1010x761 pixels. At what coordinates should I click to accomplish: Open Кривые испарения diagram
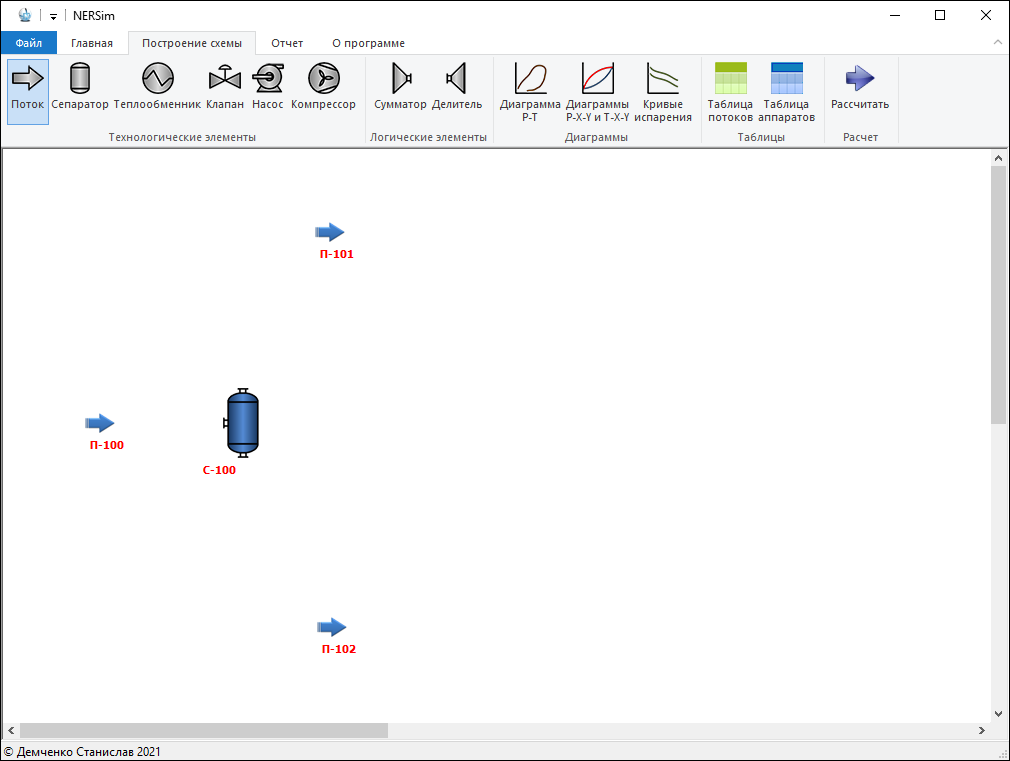point(663,92)
